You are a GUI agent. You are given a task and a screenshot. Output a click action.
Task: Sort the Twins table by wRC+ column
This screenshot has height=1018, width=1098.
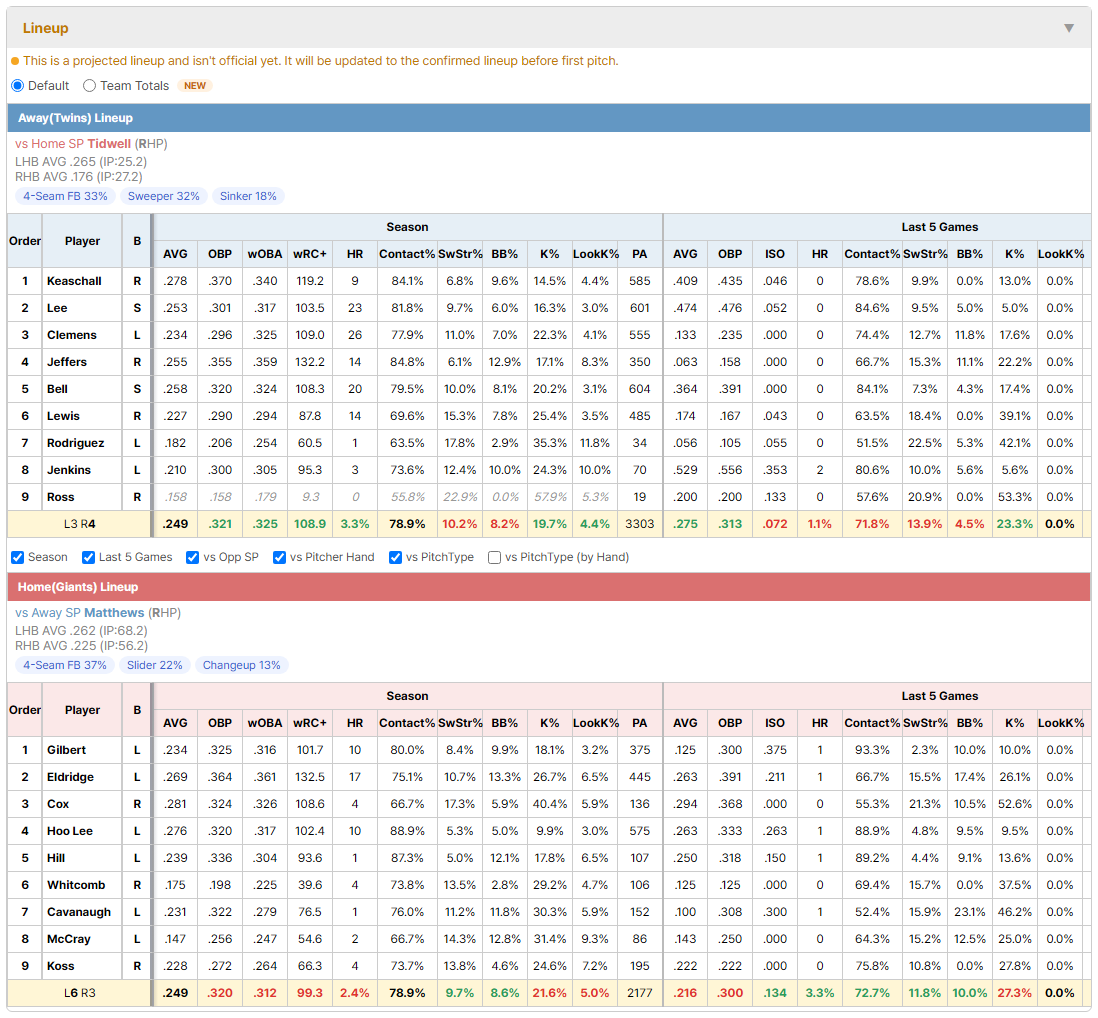coord(310,254)
